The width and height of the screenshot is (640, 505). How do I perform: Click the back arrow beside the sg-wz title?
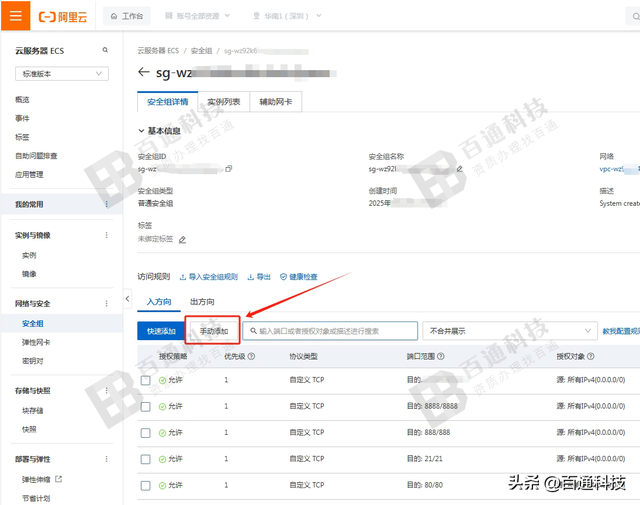tap(143, 72)
